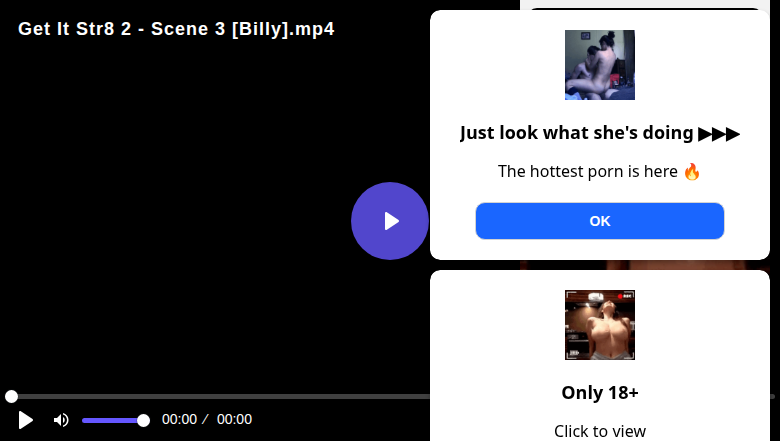Mute audio using the speaker icon
The image size is (780, 441).
tap(61, 420)
